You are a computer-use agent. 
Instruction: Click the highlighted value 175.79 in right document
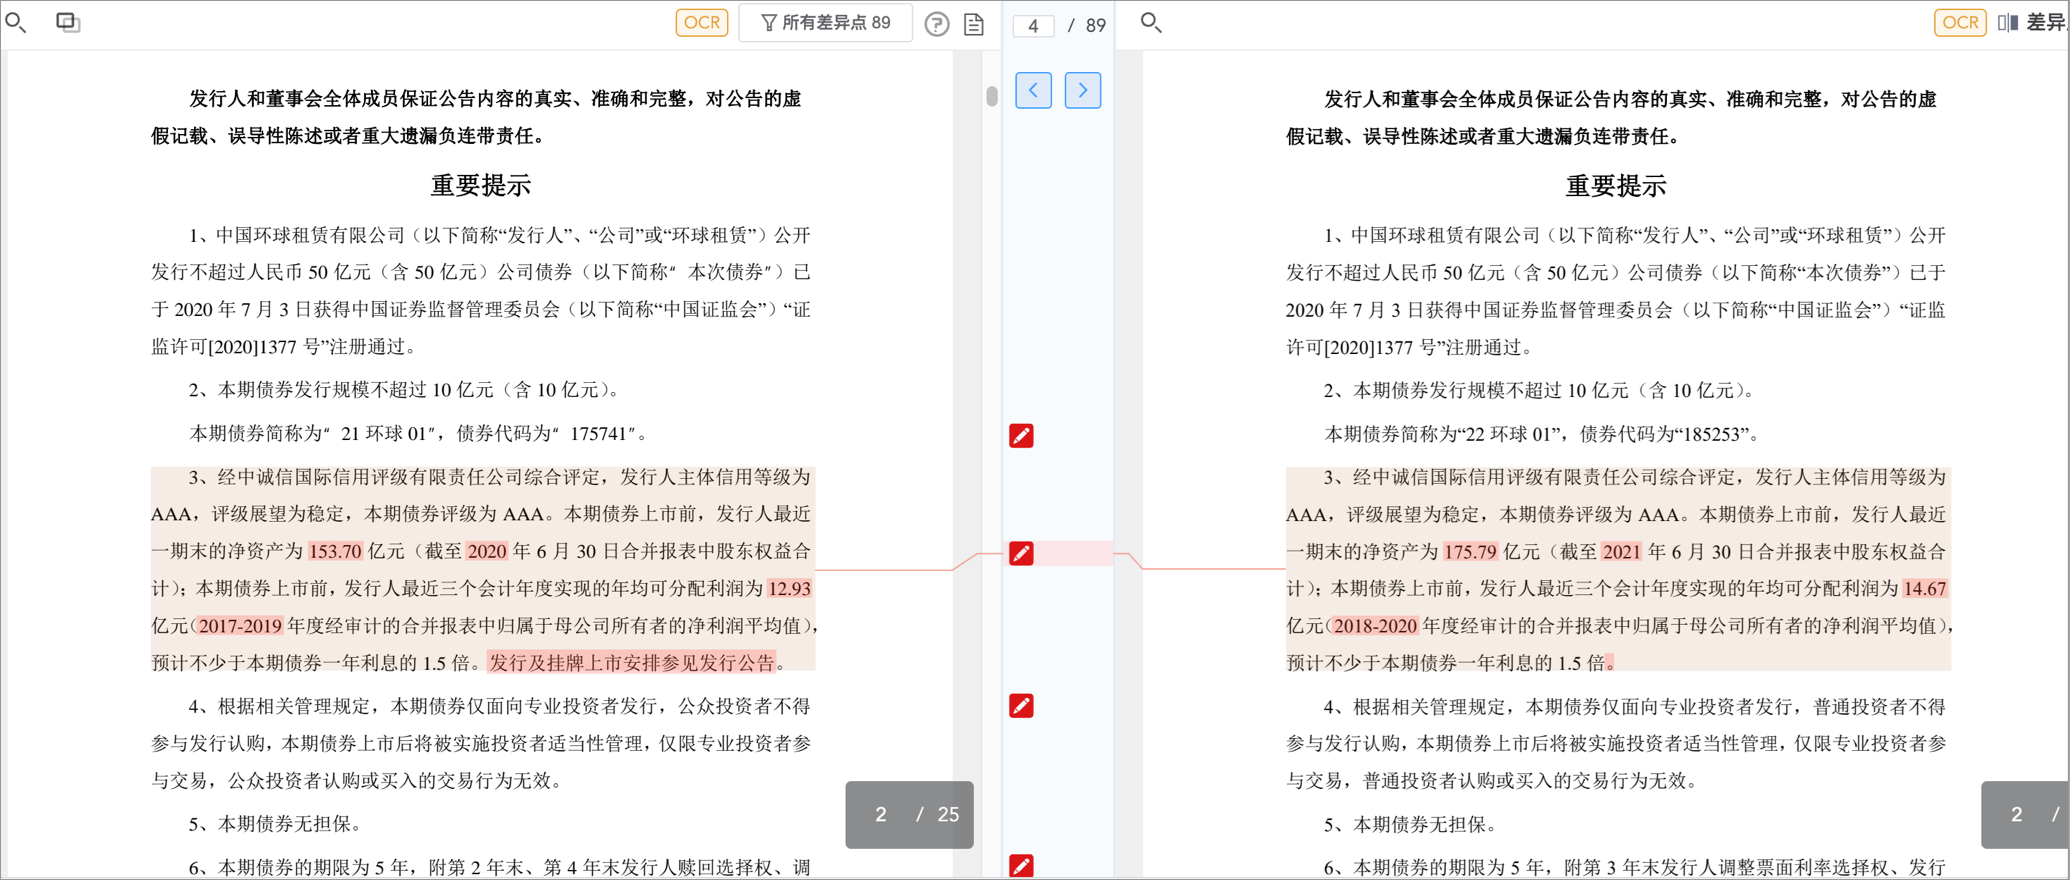1470,551
